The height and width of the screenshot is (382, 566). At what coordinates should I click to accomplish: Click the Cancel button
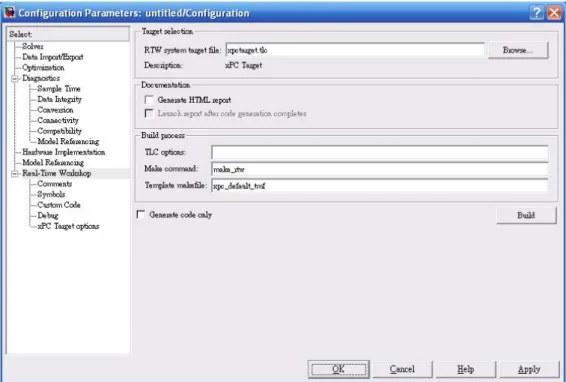pos(402,369)
